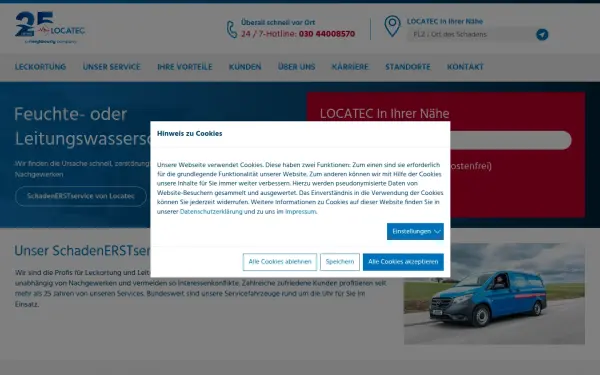Click the LOCATEC In Ihrer Nähe red box heading
Image resolution: width=600 pixels, height=375 pixels.
385,114
